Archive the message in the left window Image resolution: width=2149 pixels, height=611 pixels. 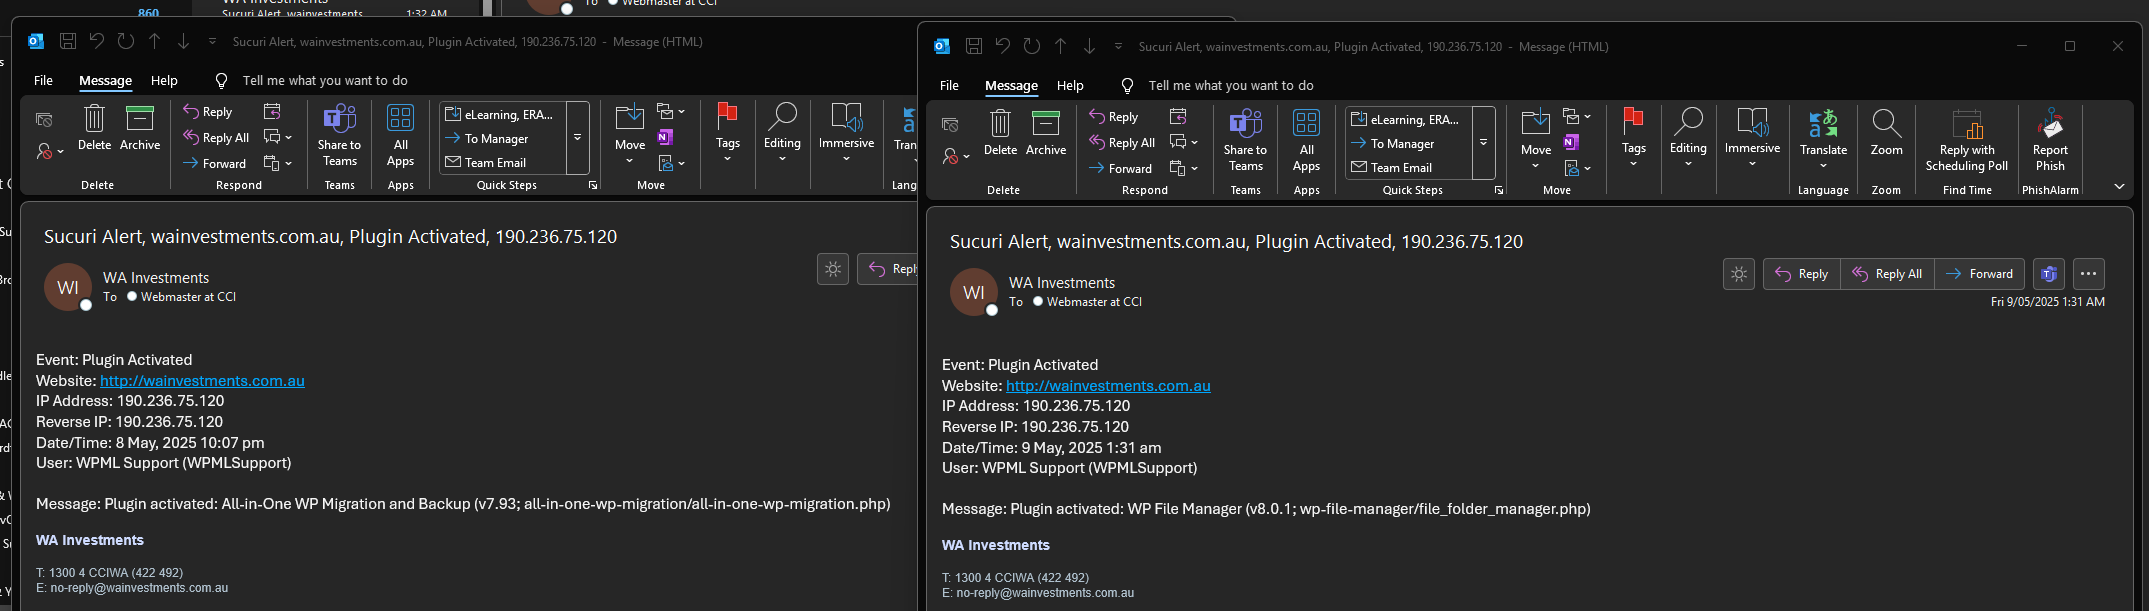pyautogui.click(x=140, y=128)
